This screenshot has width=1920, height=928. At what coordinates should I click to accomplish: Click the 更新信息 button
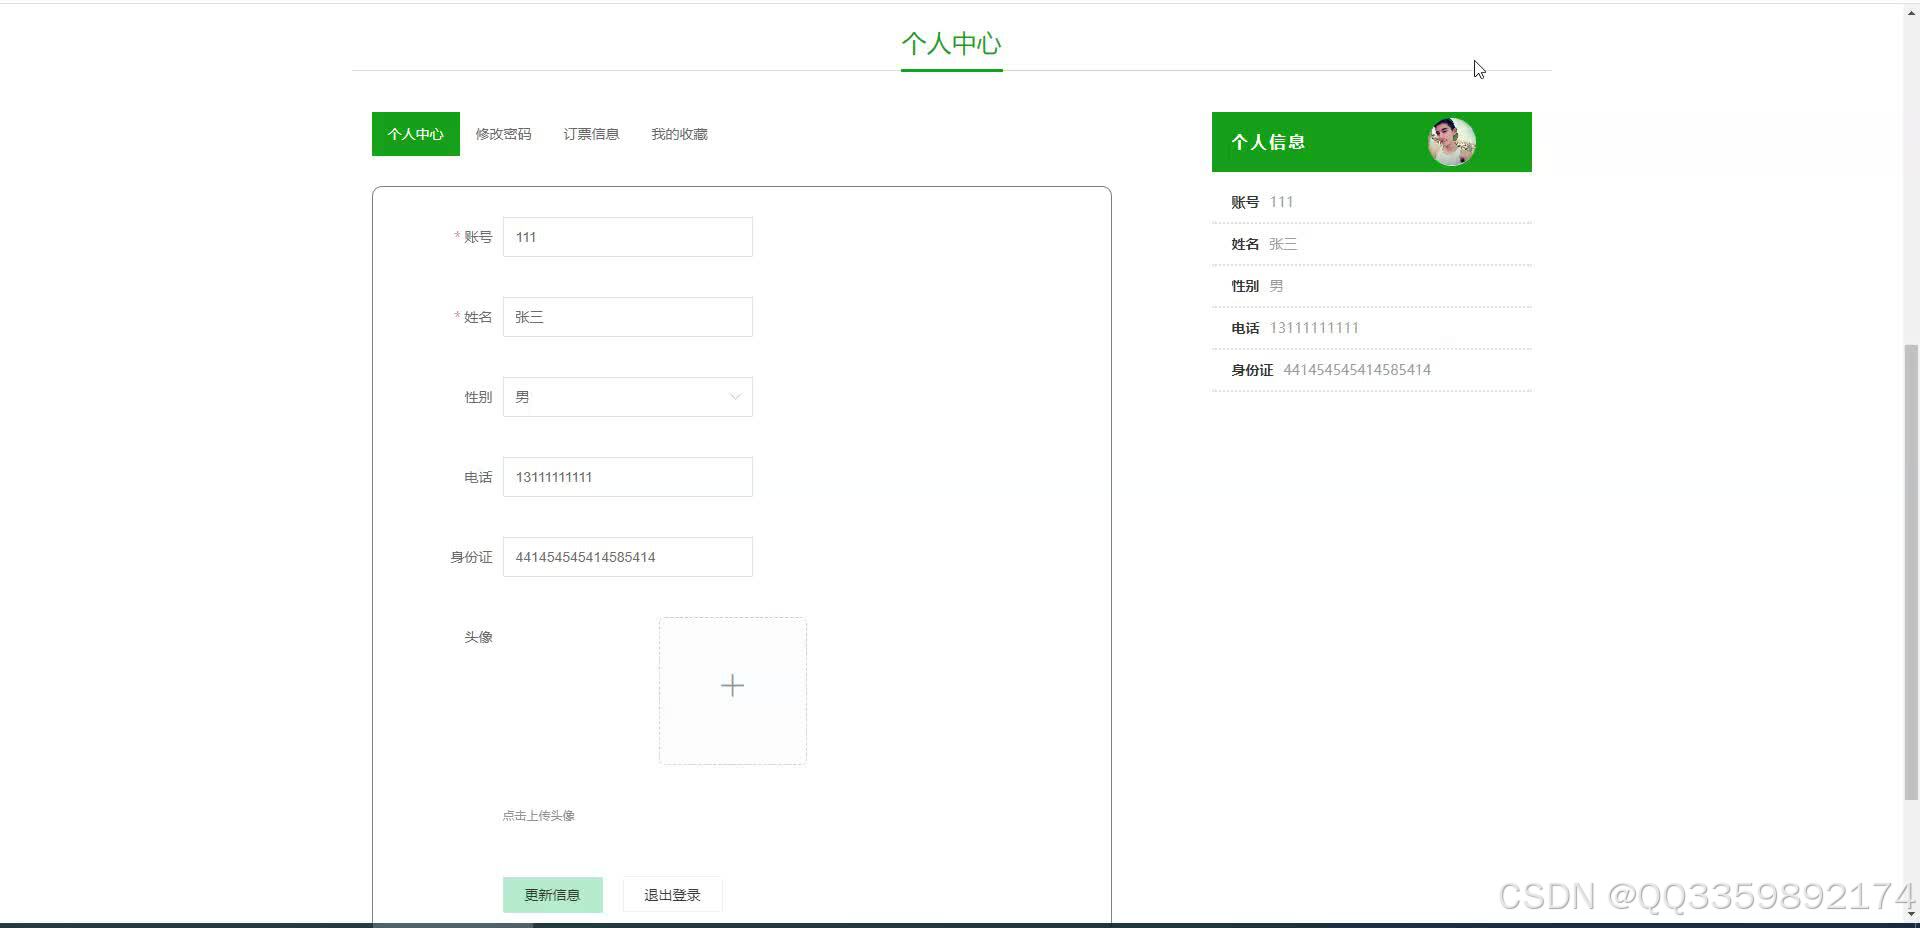tap(553, 895)
